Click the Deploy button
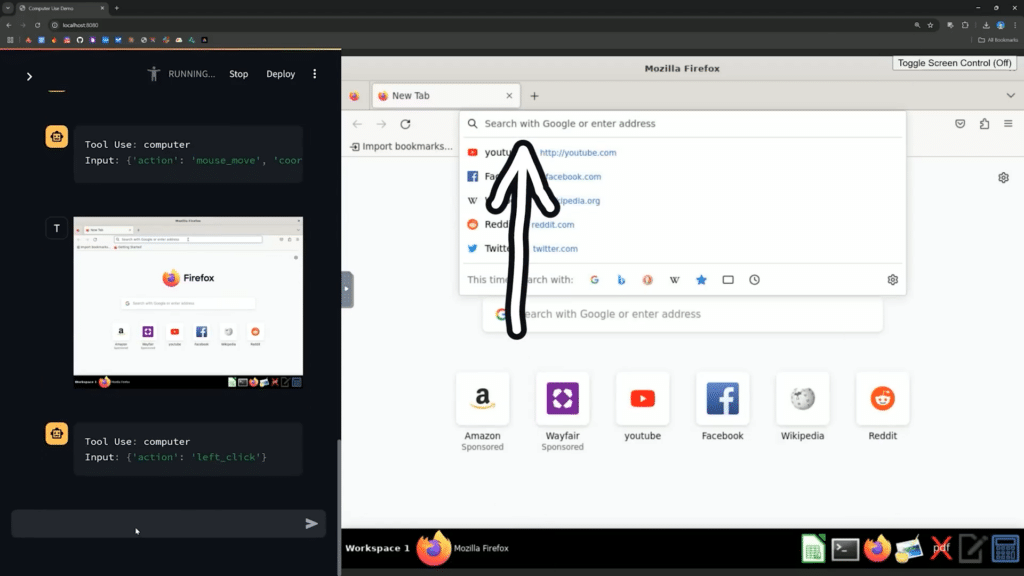Image resolution: width=1024 pixels, height=576 pixels. [x=280, y=74]
